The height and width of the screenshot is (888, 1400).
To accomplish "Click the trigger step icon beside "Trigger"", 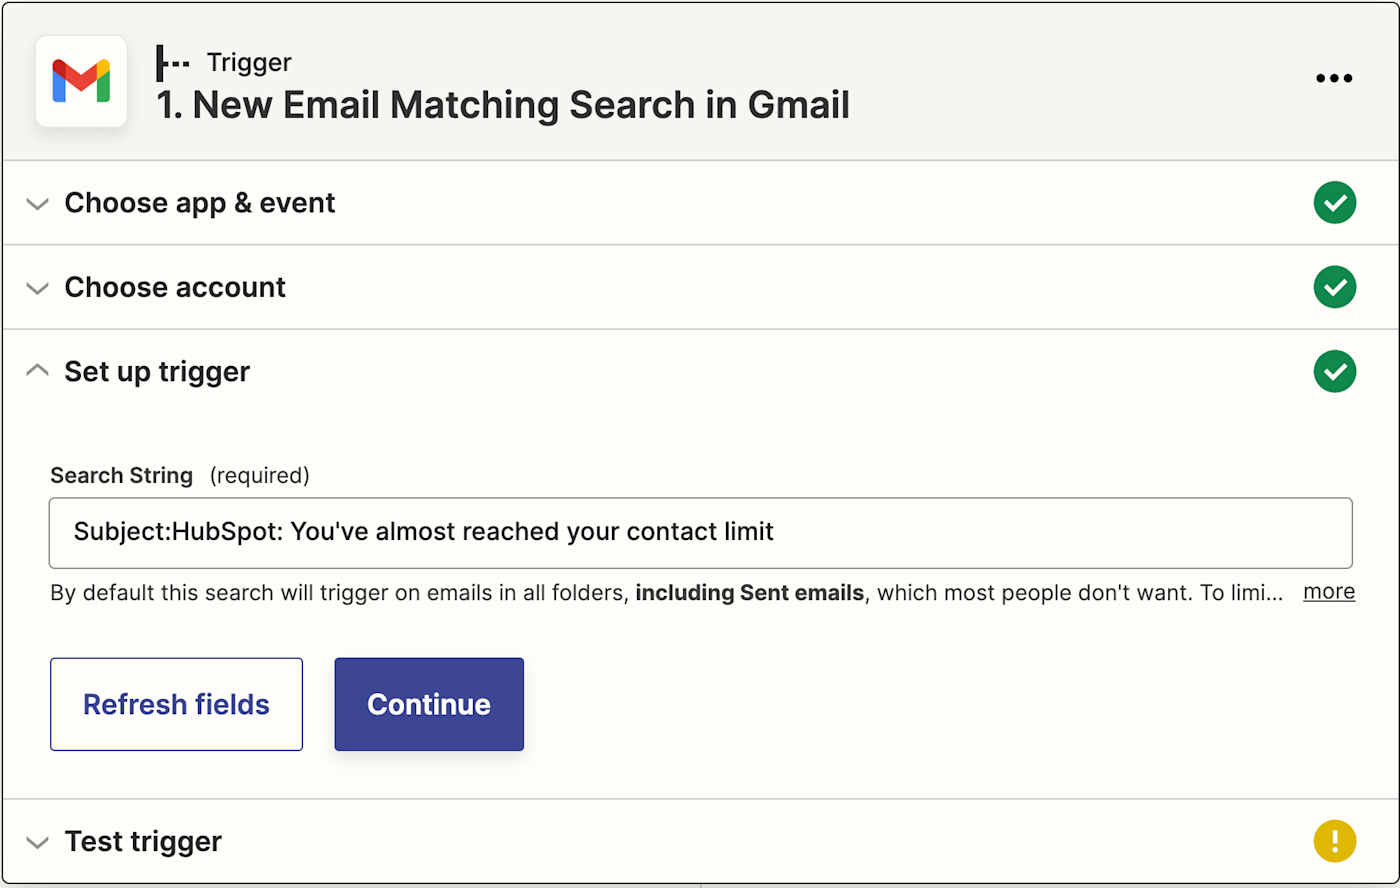I will 173,63.
